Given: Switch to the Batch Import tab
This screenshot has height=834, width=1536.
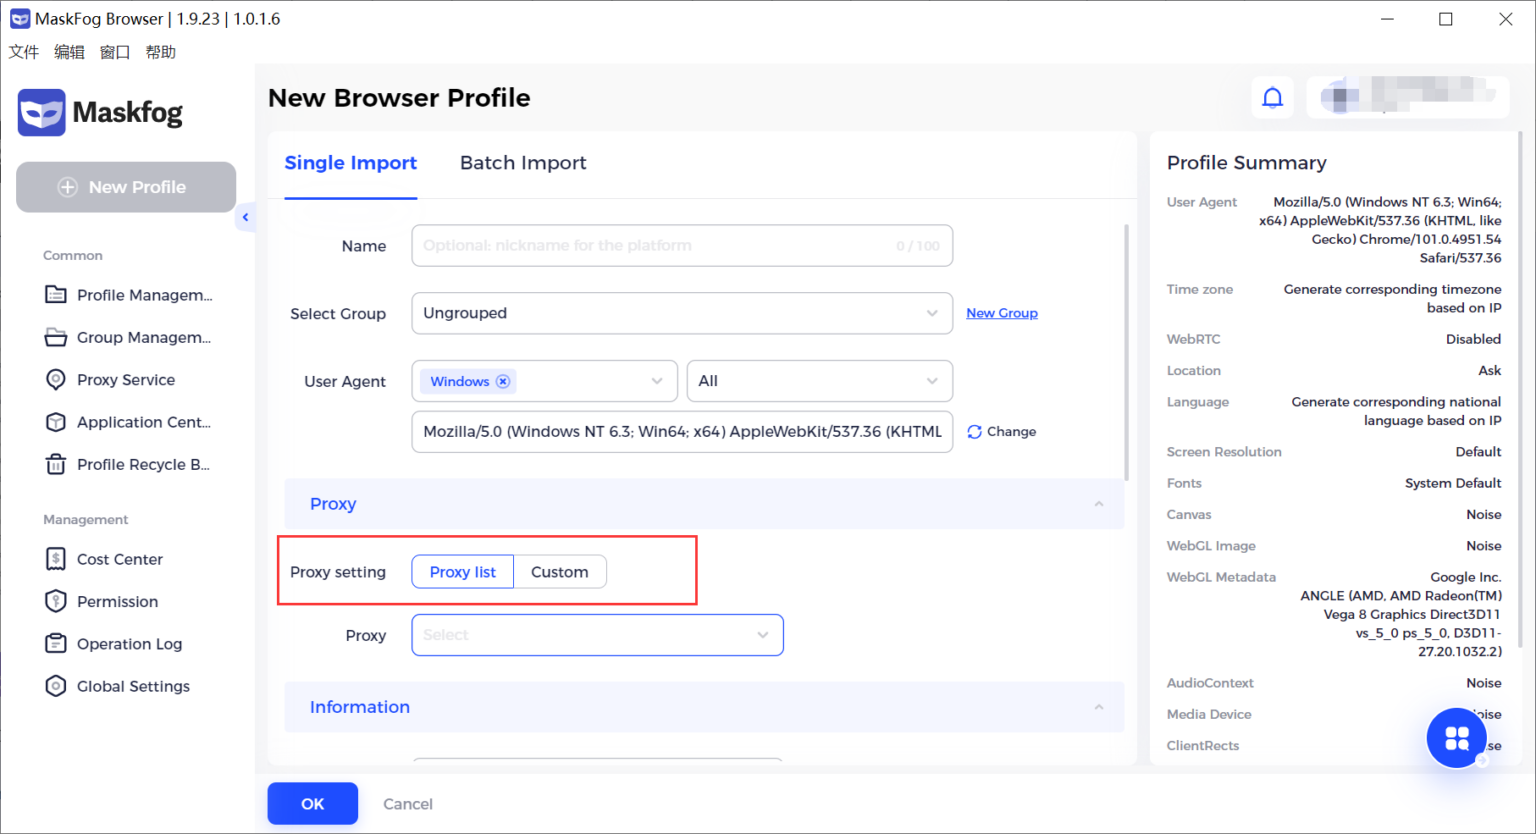Looking at the screenshot, I should coord(523,163).
